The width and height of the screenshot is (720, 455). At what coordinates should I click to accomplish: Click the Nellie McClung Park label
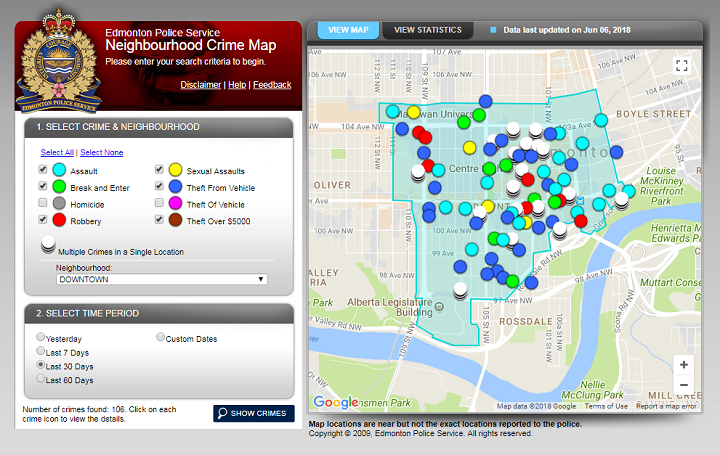(592, 390)
